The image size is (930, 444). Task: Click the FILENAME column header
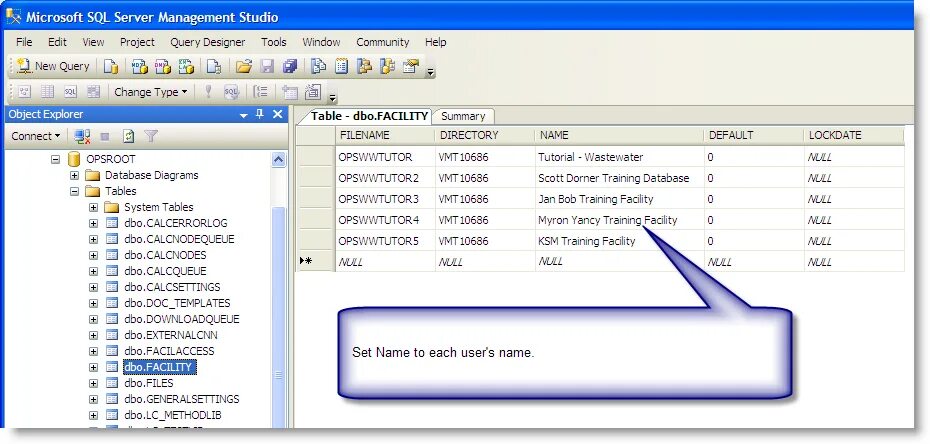pyautogui.click(x=386, y=136)
